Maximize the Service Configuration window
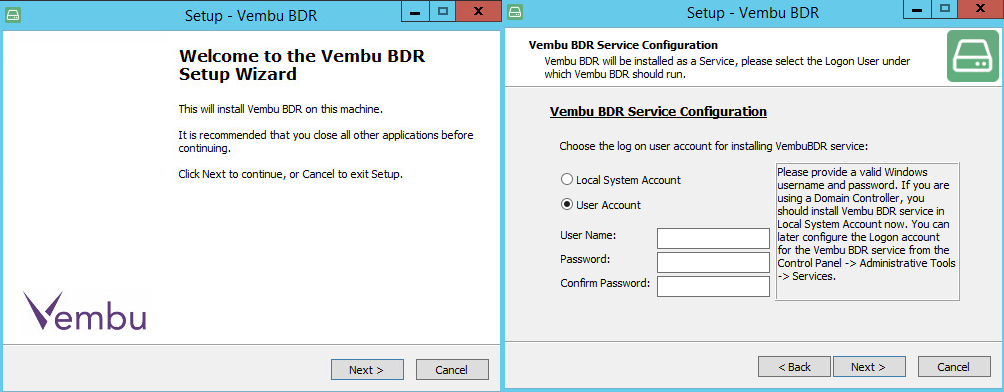Image resolution: width=1004 pixels, height=392 pixels. click(944, 9)
